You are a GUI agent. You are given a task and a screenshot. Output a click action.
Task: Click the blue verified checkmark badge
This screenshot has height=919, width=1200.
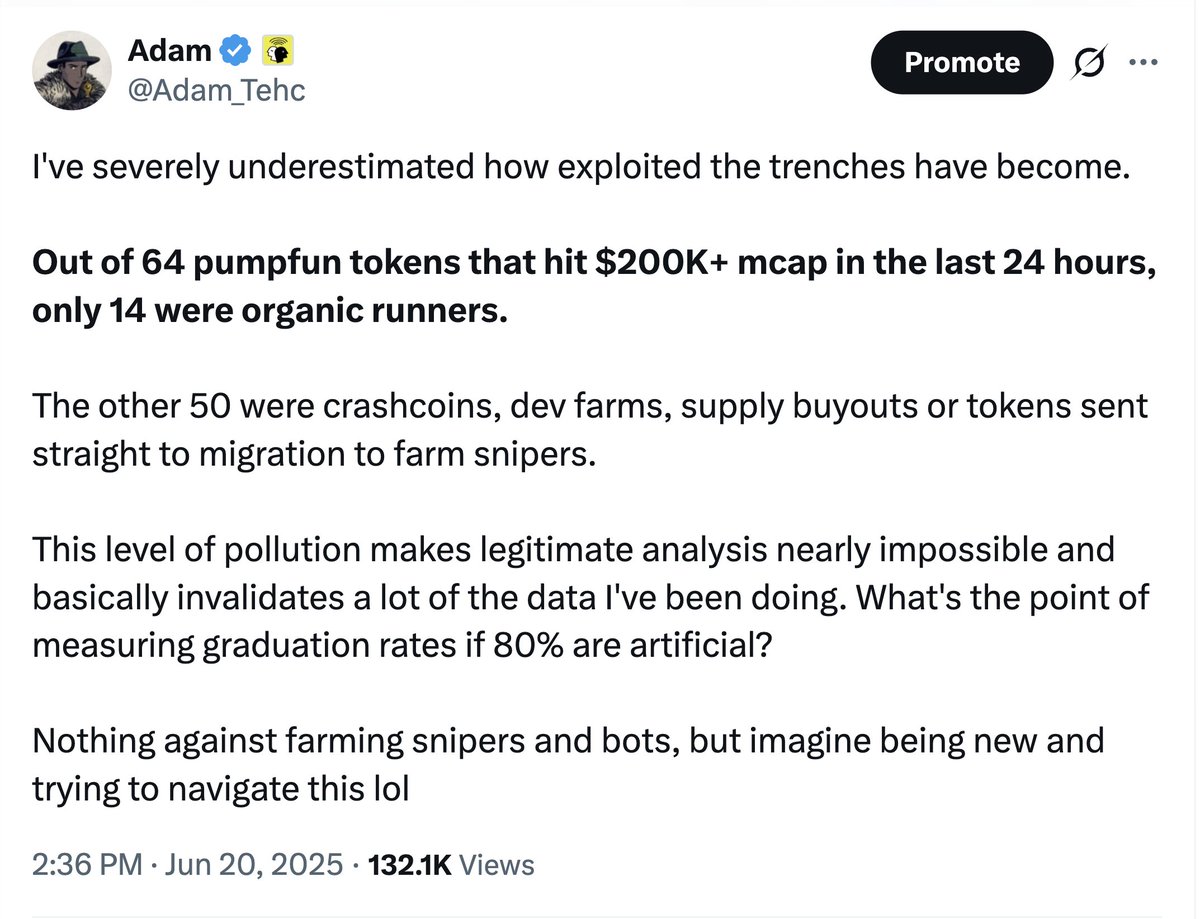pos(235,49)
